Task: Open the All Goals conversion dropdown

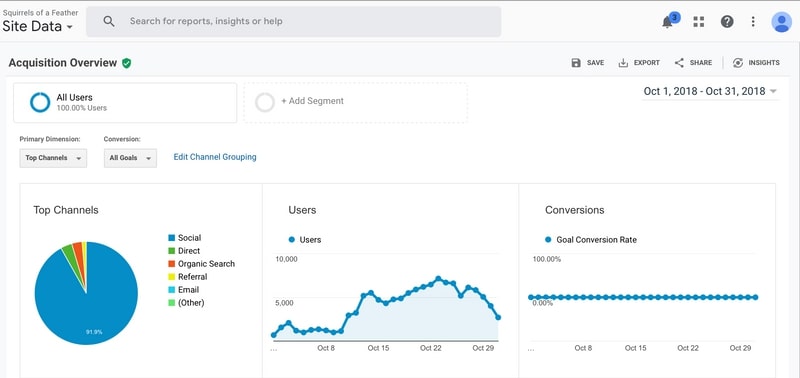Action: coord(130,158)
